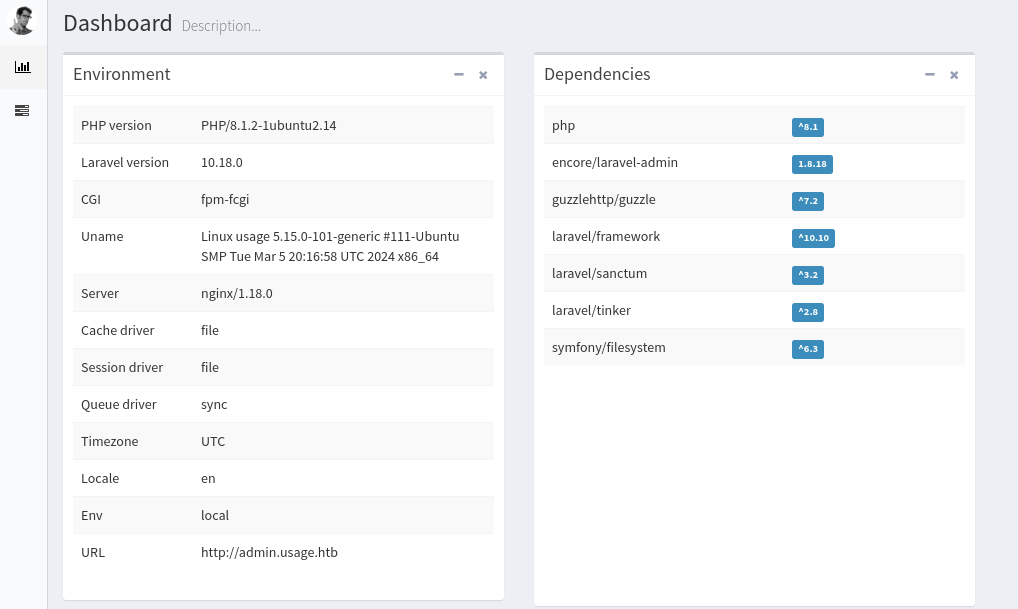The image size is (1018, 609).
Task: Click the ^3.2 sanctum version badge
Action: [x=808, y=275]
